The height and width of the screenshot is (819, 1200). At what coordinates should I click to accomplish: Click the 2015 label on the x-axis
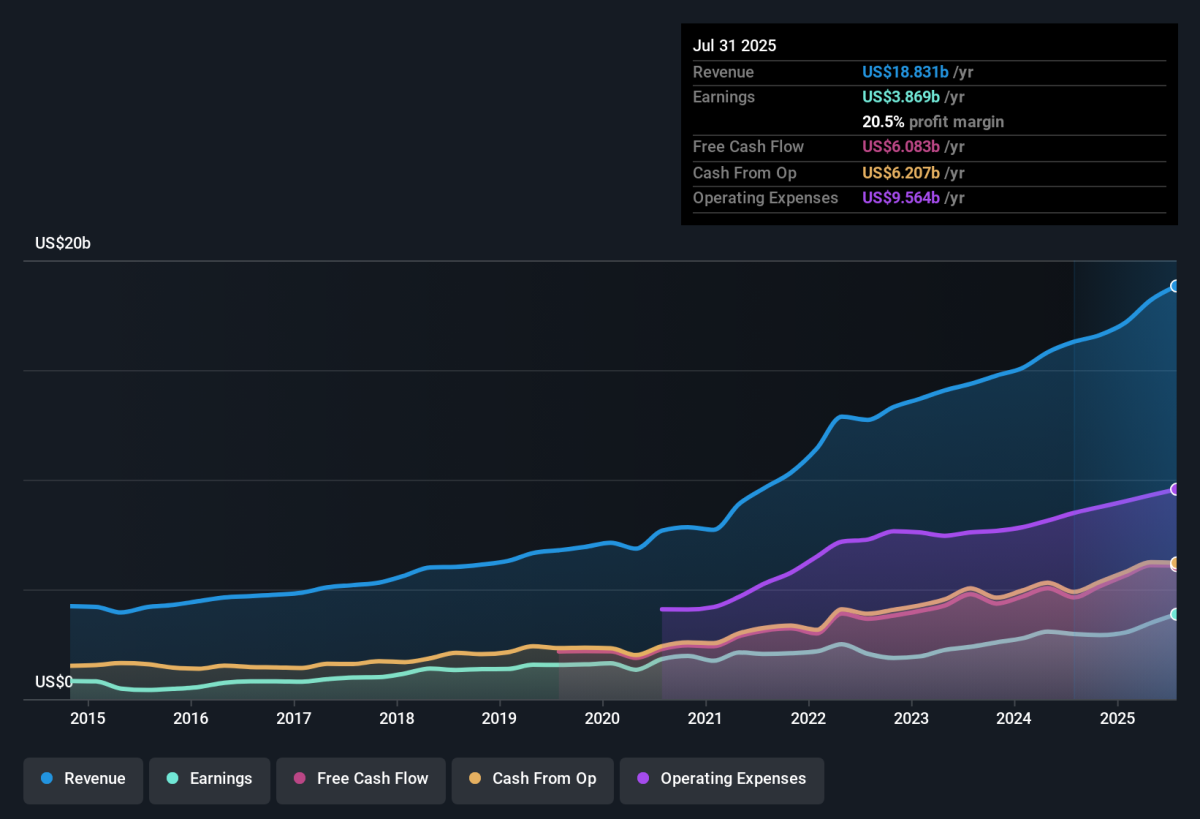(x=88, y=718)
